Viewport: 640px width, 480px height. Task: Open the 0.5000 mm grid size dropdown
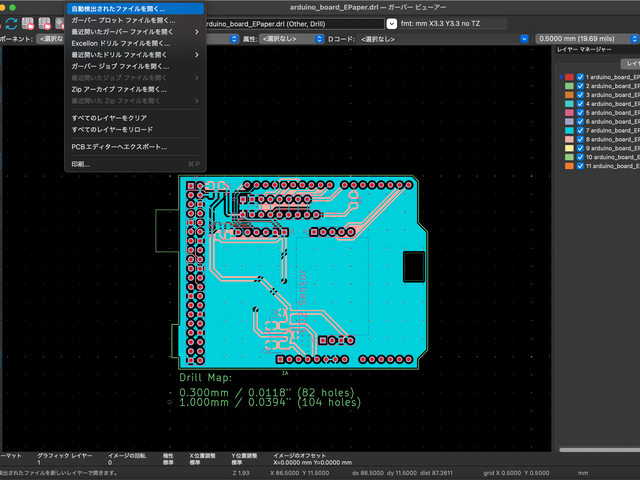pos(590,39)
